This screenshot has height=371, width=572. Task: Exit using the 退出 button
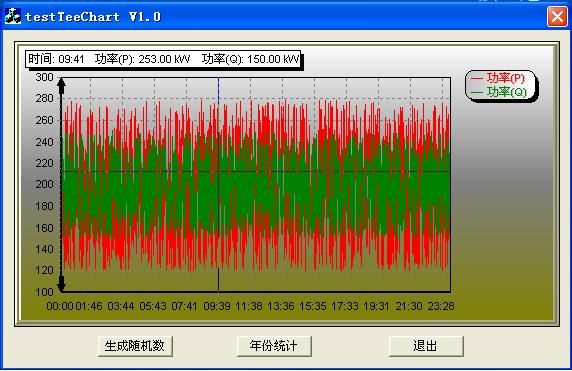point(426,346)
